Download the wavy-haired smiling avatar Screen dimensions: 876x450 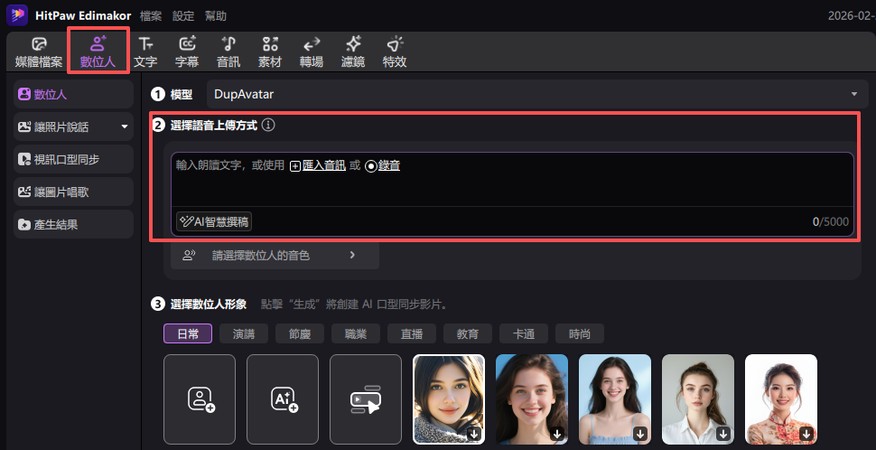[x=558, y=434]
